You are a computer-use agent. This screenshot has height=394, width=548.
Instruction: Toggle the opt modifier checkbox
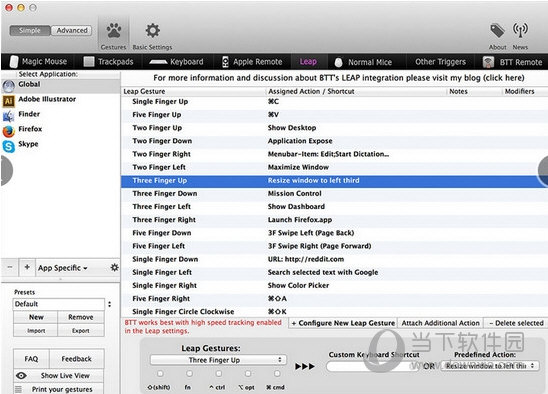[x=248, y=373]
